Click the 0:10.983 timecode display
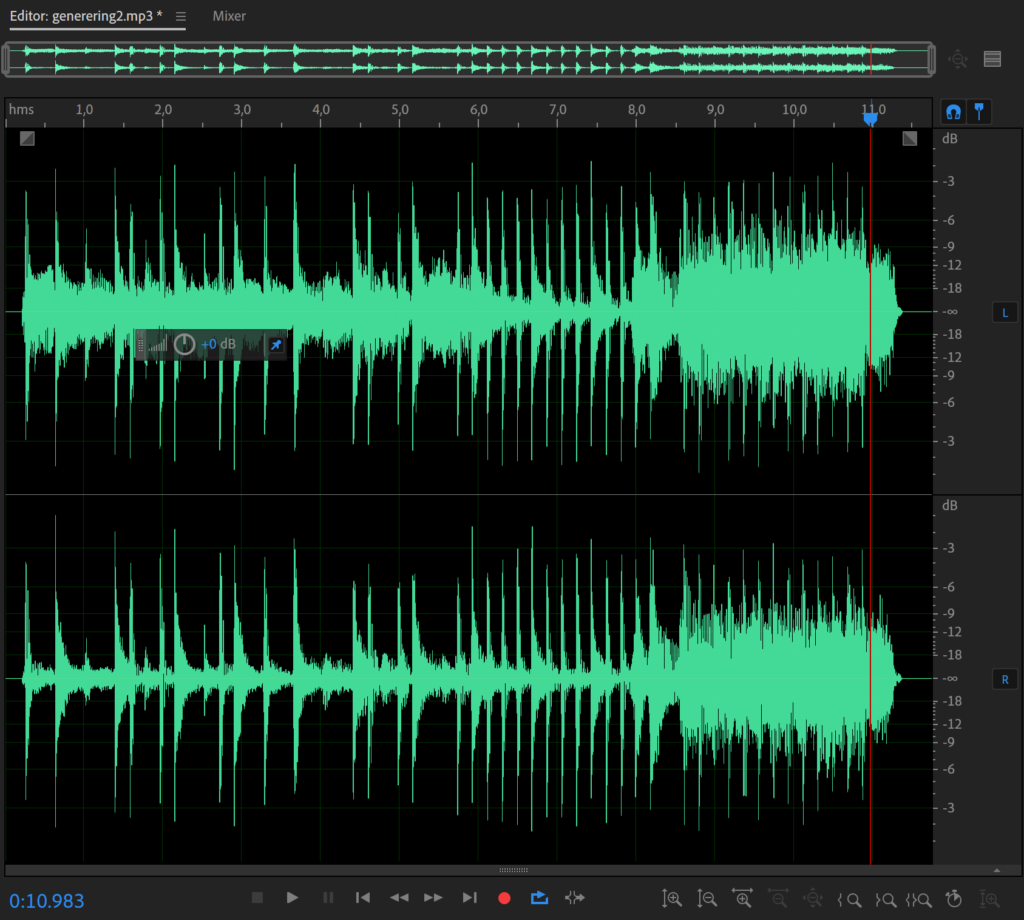This screenshot has height=920, width=1024. [47, 900]
